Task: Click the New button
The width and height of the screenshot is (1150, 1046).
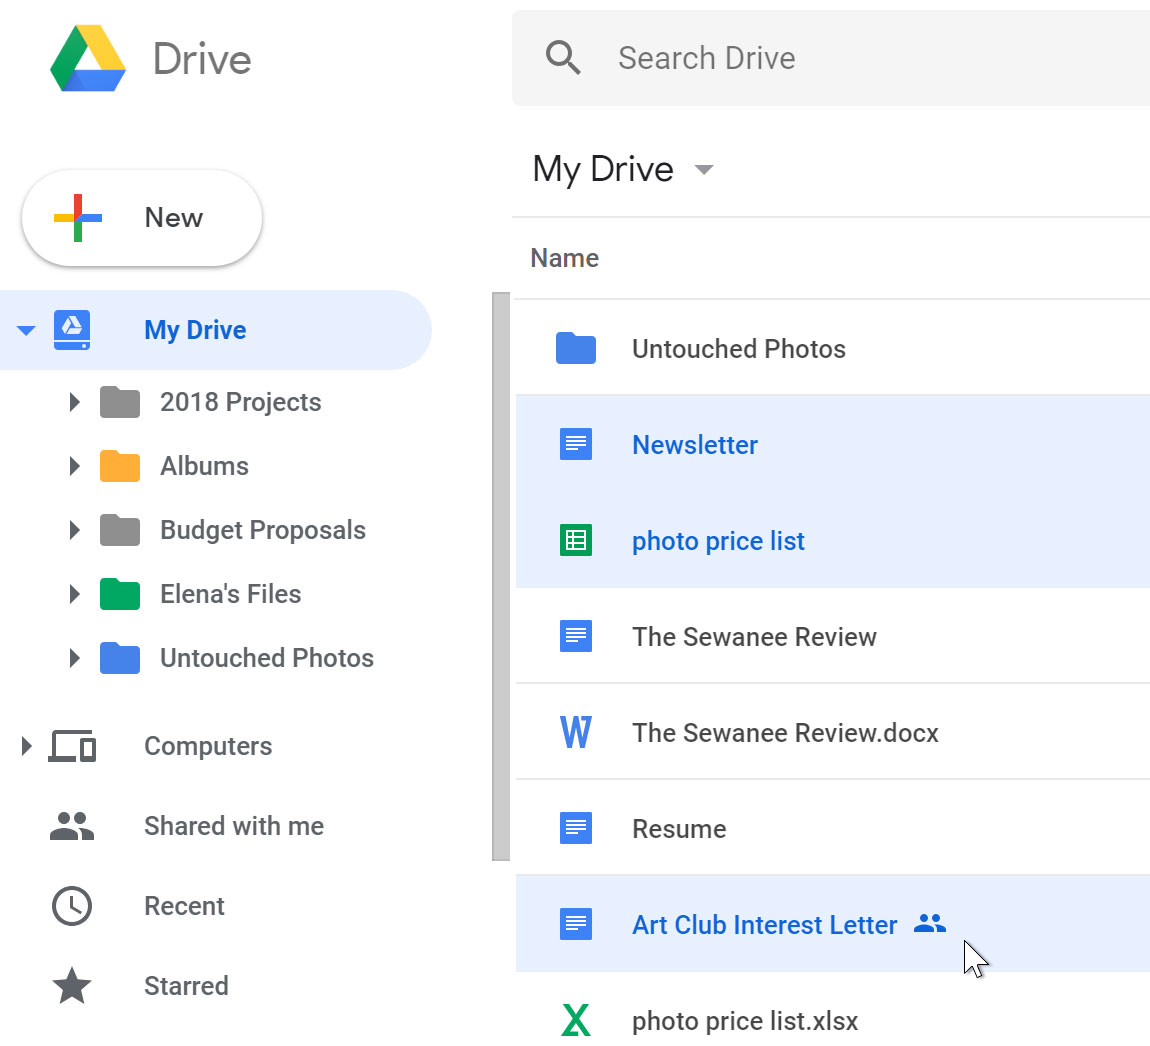Action: point(142,217)
